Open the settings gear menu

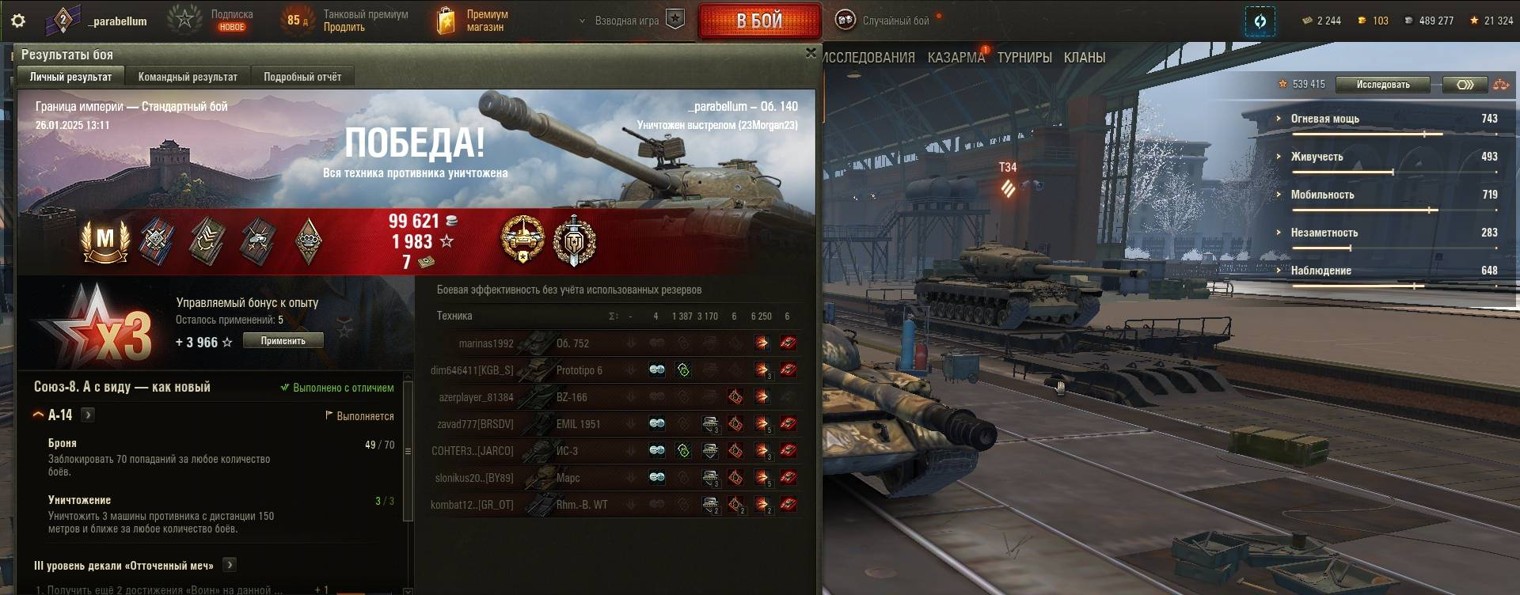point(17,21)
